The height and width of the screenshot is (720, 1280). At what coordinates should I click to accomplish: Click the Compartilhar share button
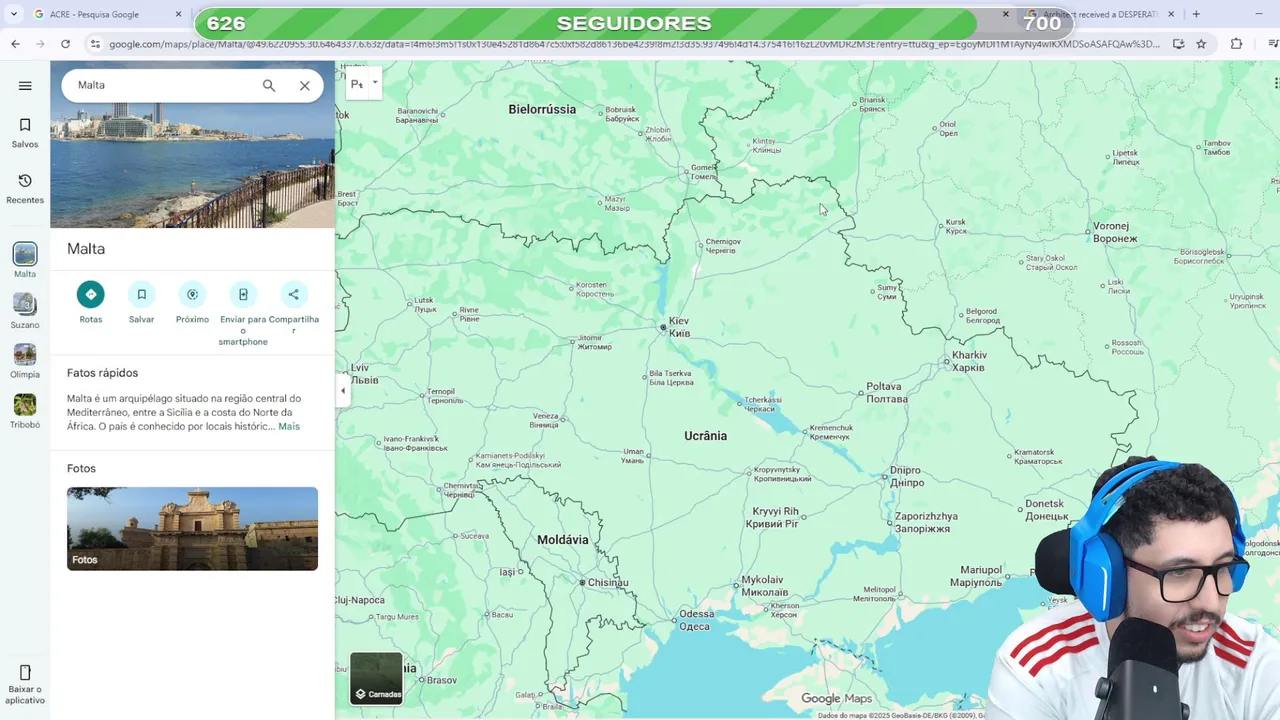[293, 294]
